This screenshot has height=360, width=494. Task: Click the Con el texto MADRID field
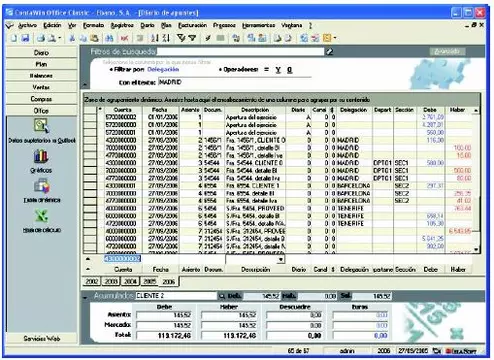(x=234, y=82)
